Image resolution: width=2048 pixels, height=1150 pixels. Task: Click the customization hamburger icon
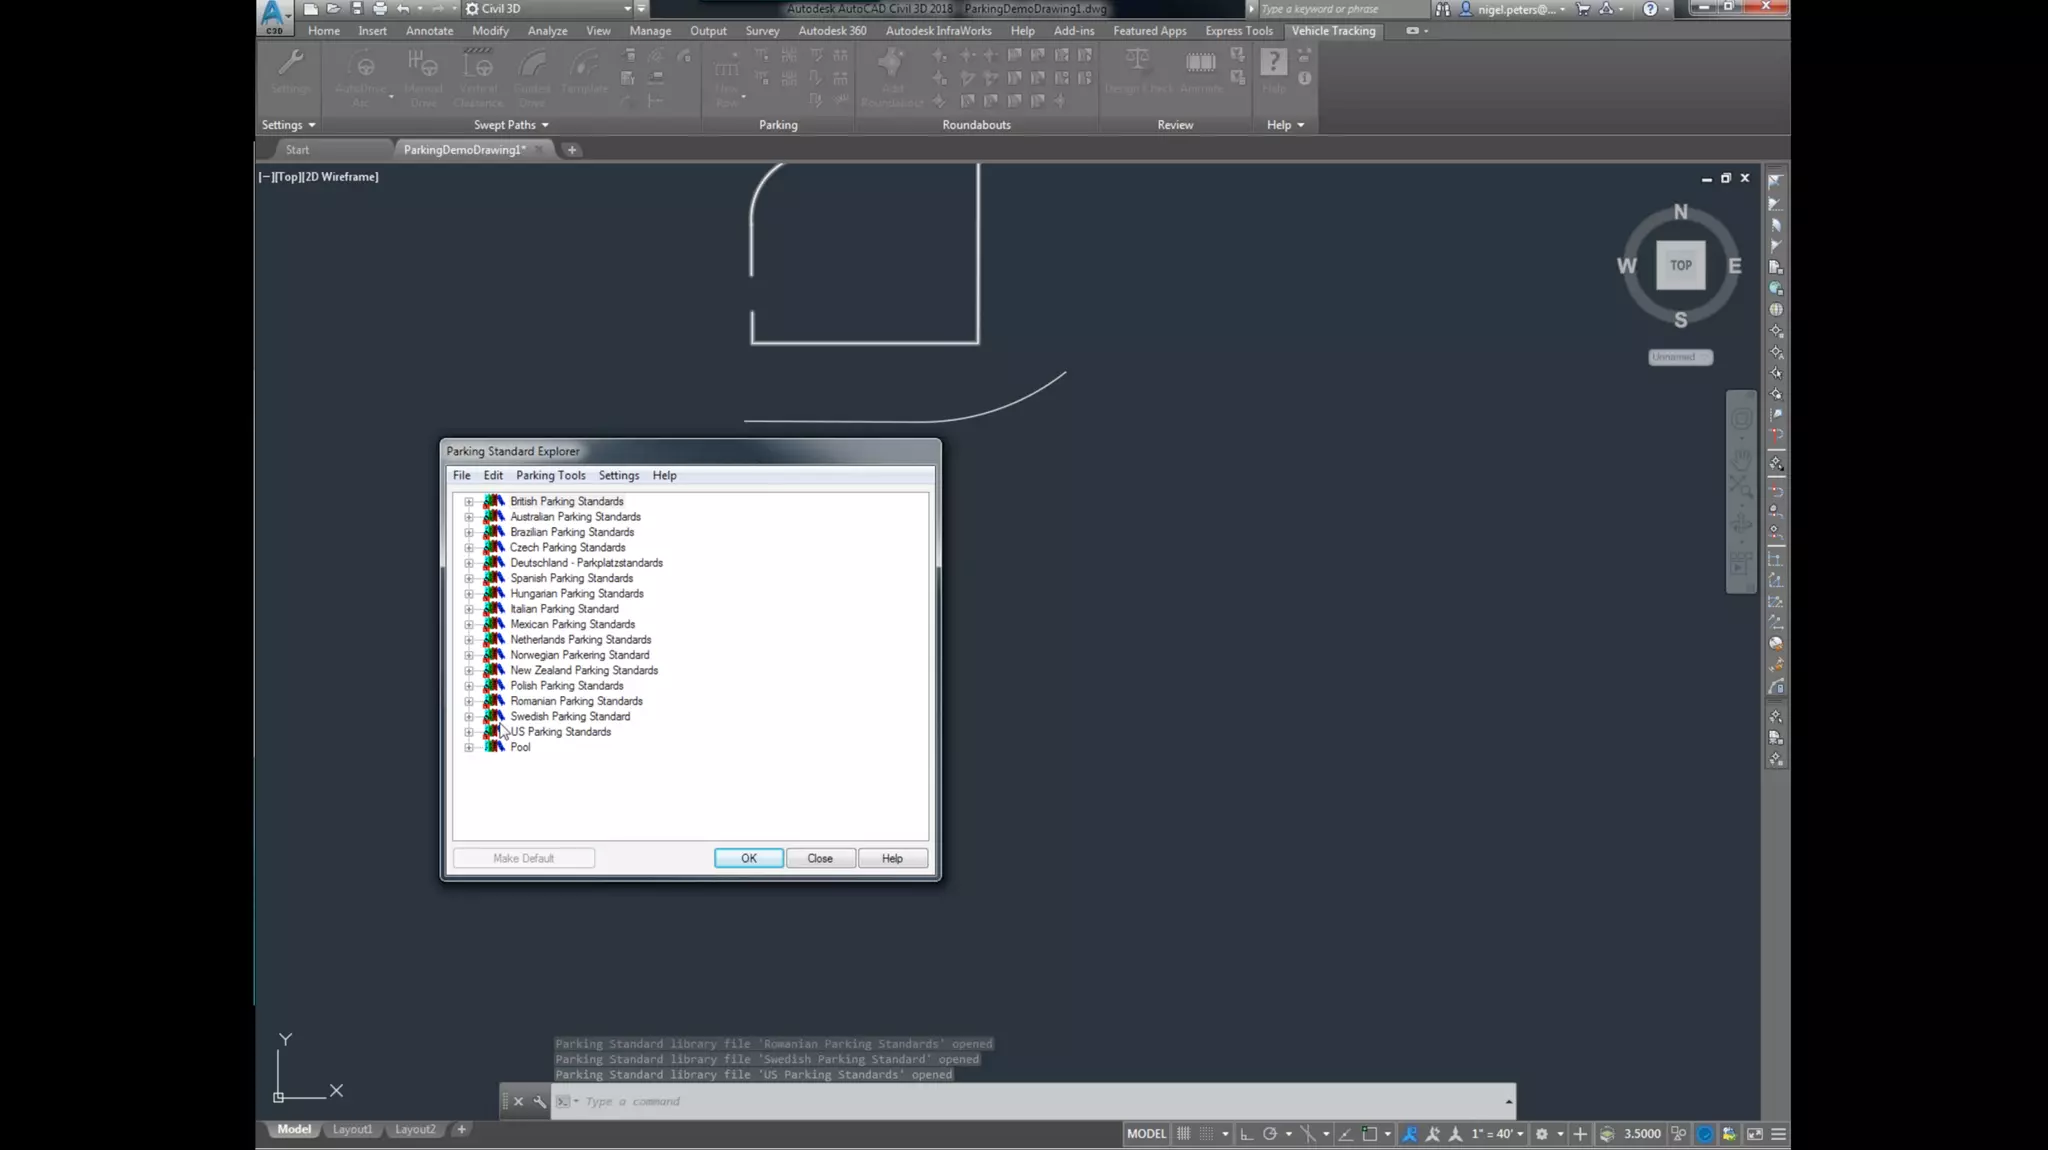click(1778, 1133)
